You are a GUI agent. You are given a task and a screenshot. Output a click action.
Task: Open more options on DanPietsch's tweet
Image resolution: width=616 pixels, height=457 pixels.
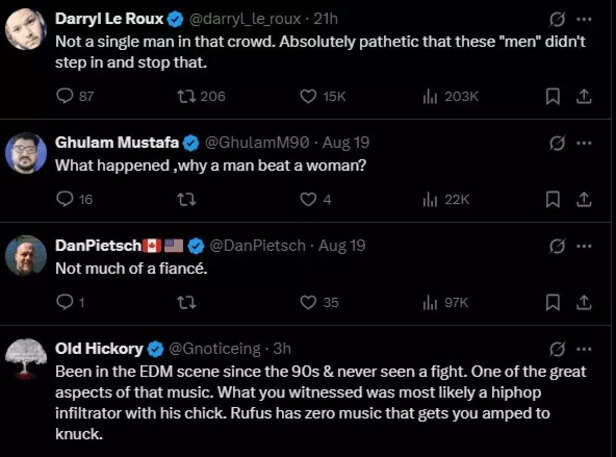(x=585, y=246)
